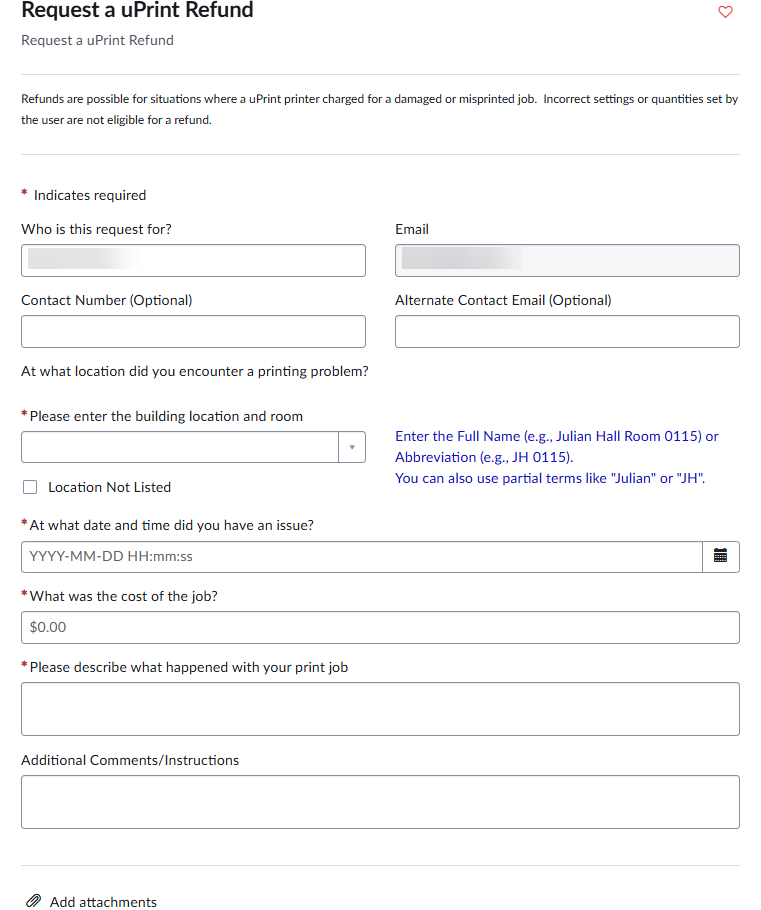Click the read-only Email field
Image resolution: width=761 pixels, height=910 pixels.
(567, 261)
